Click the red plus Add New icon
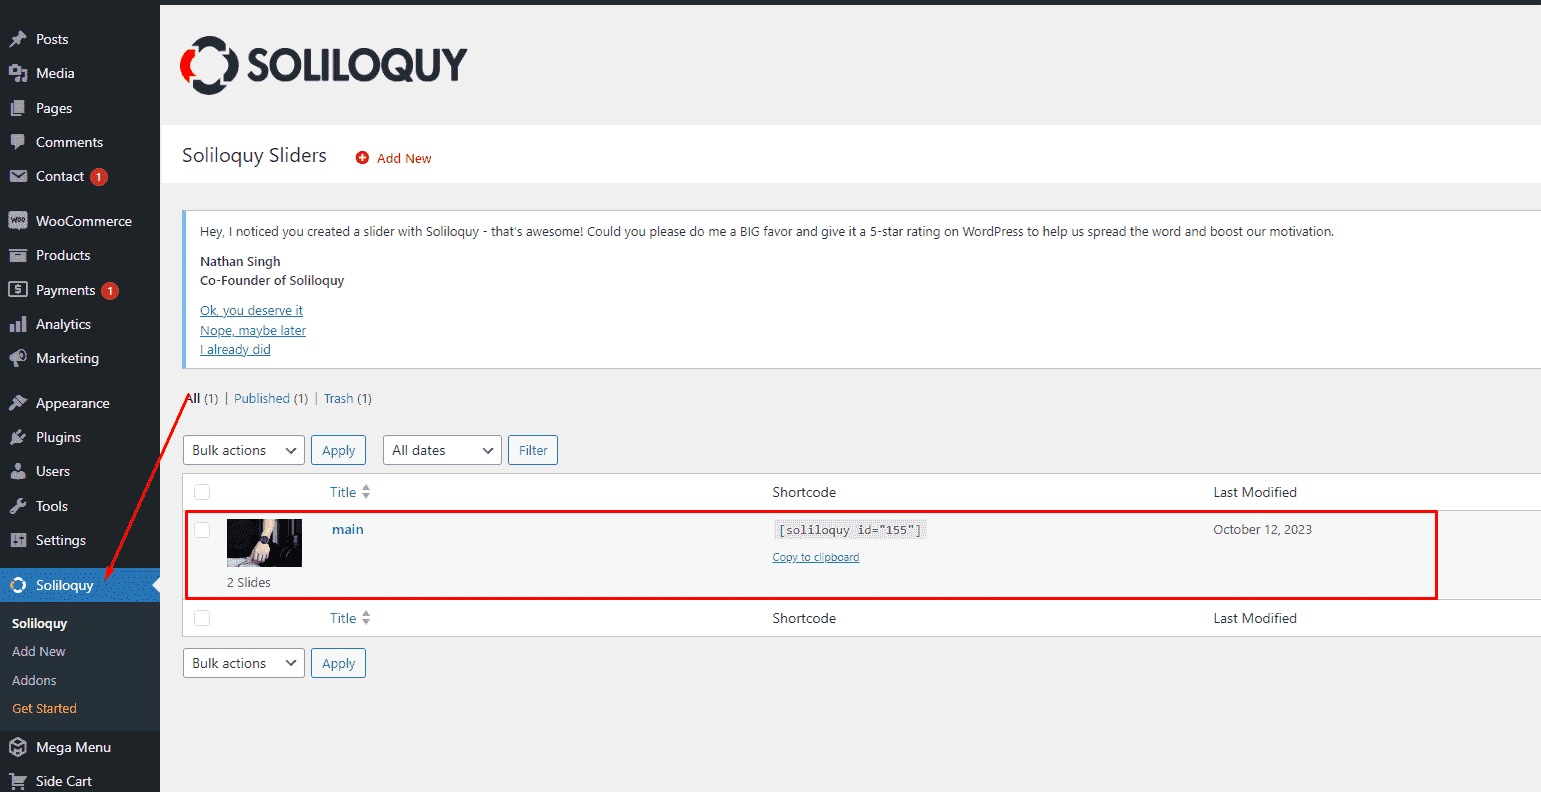 pyautogui.click(x=362, y=158)
